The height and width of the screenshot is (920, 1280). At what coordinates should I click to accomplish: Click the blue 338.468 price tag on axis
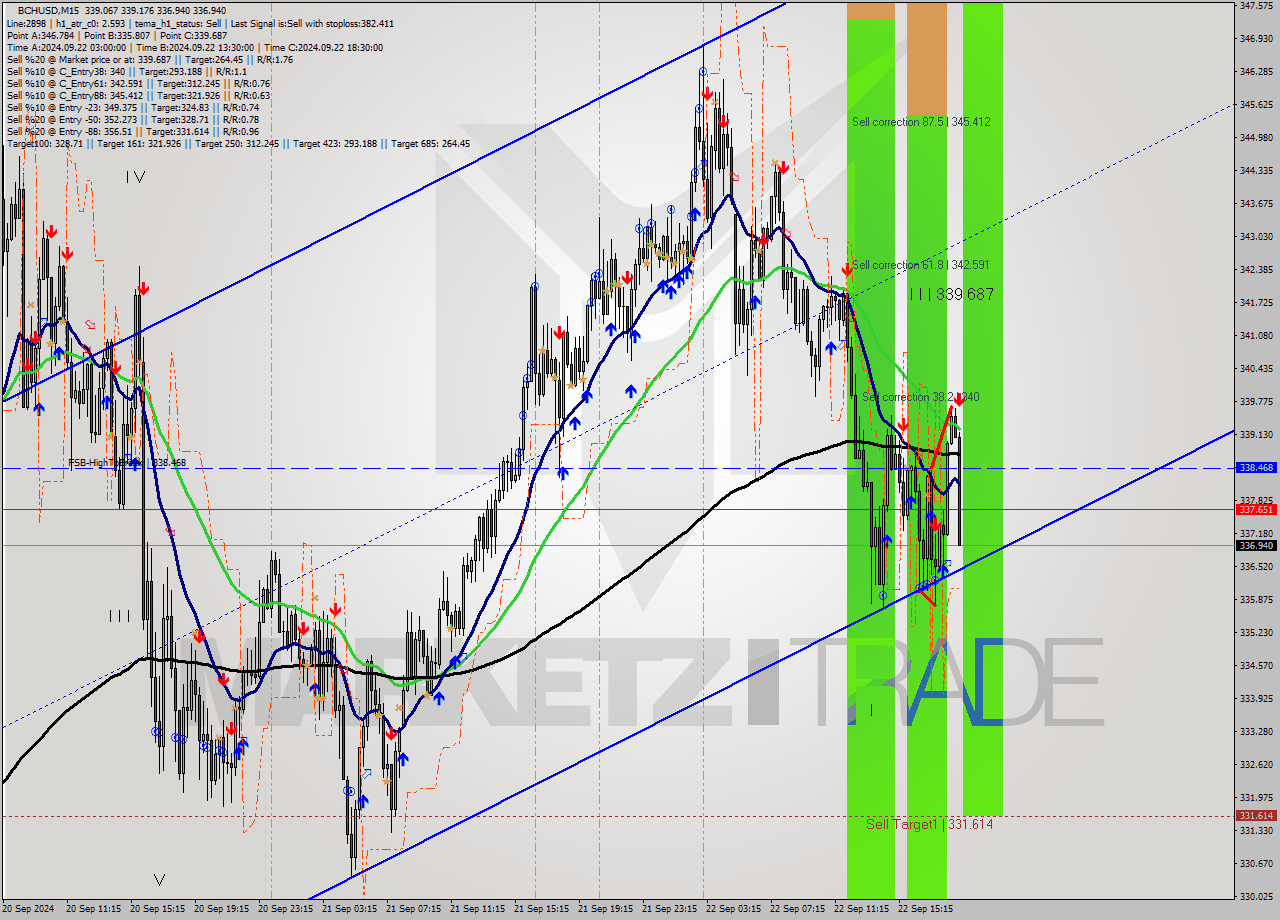(1256, 467)
